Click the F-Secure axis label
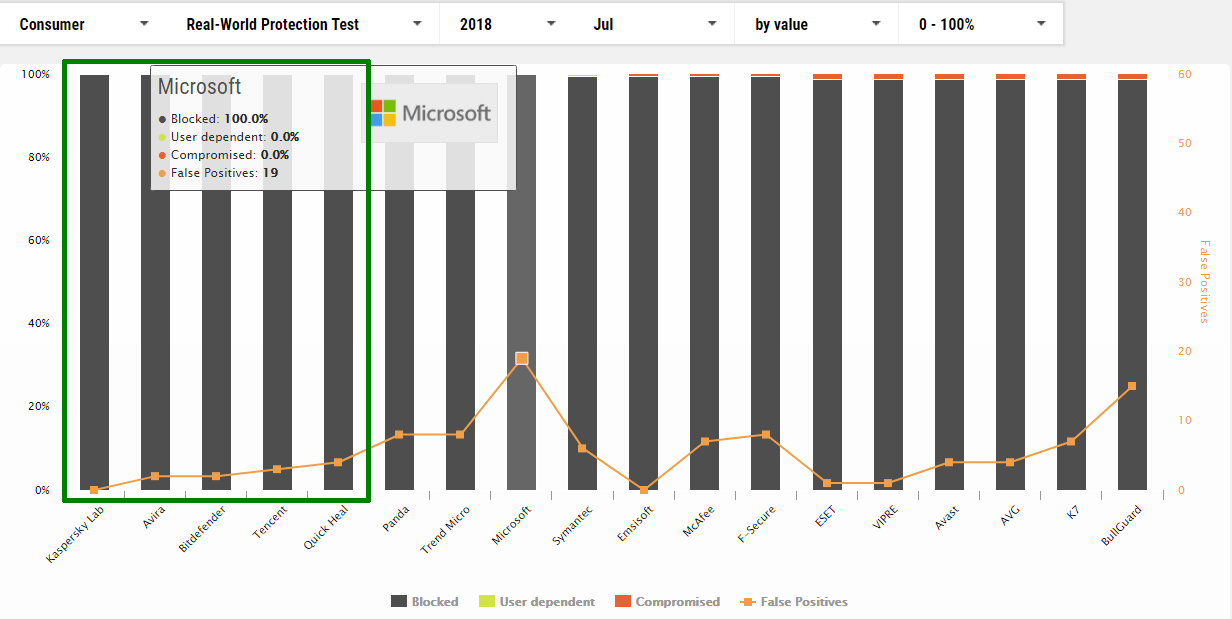 (x=759, y=523)
